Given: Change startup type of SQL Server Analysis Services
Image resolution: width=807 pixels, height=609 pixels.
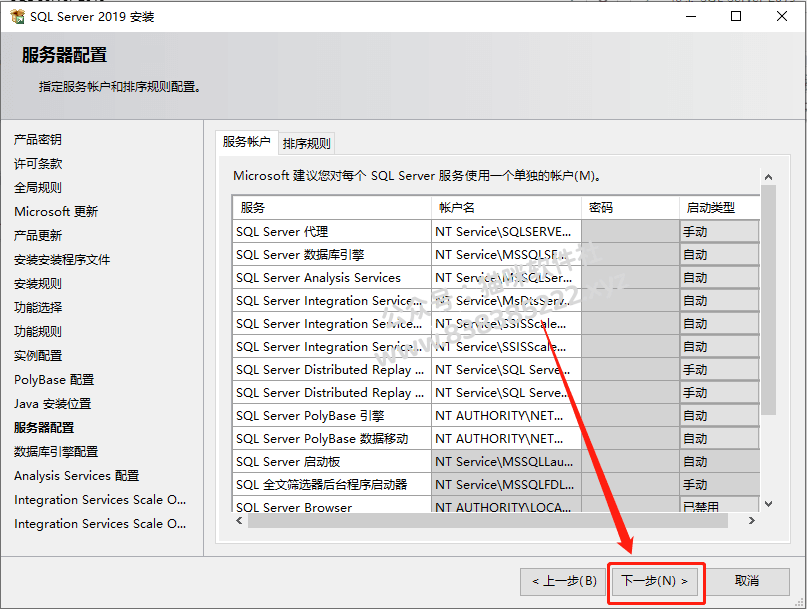Looking at the screenshot, I should click(720, 278).
